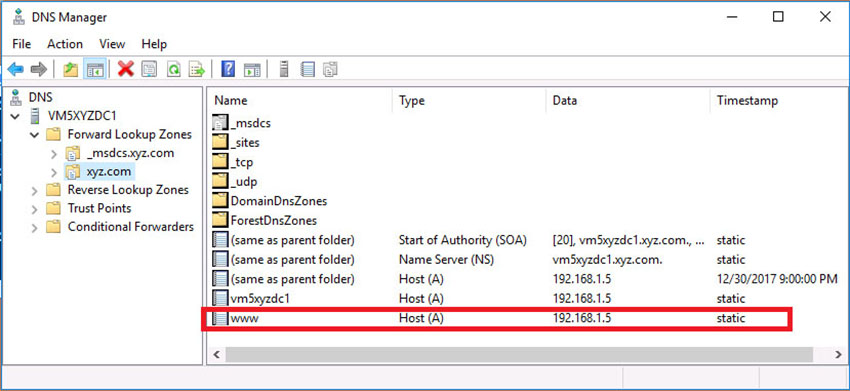The image size is (850, 391).
Task: Click the New Server toolbar icon
Action: [284, 69]
